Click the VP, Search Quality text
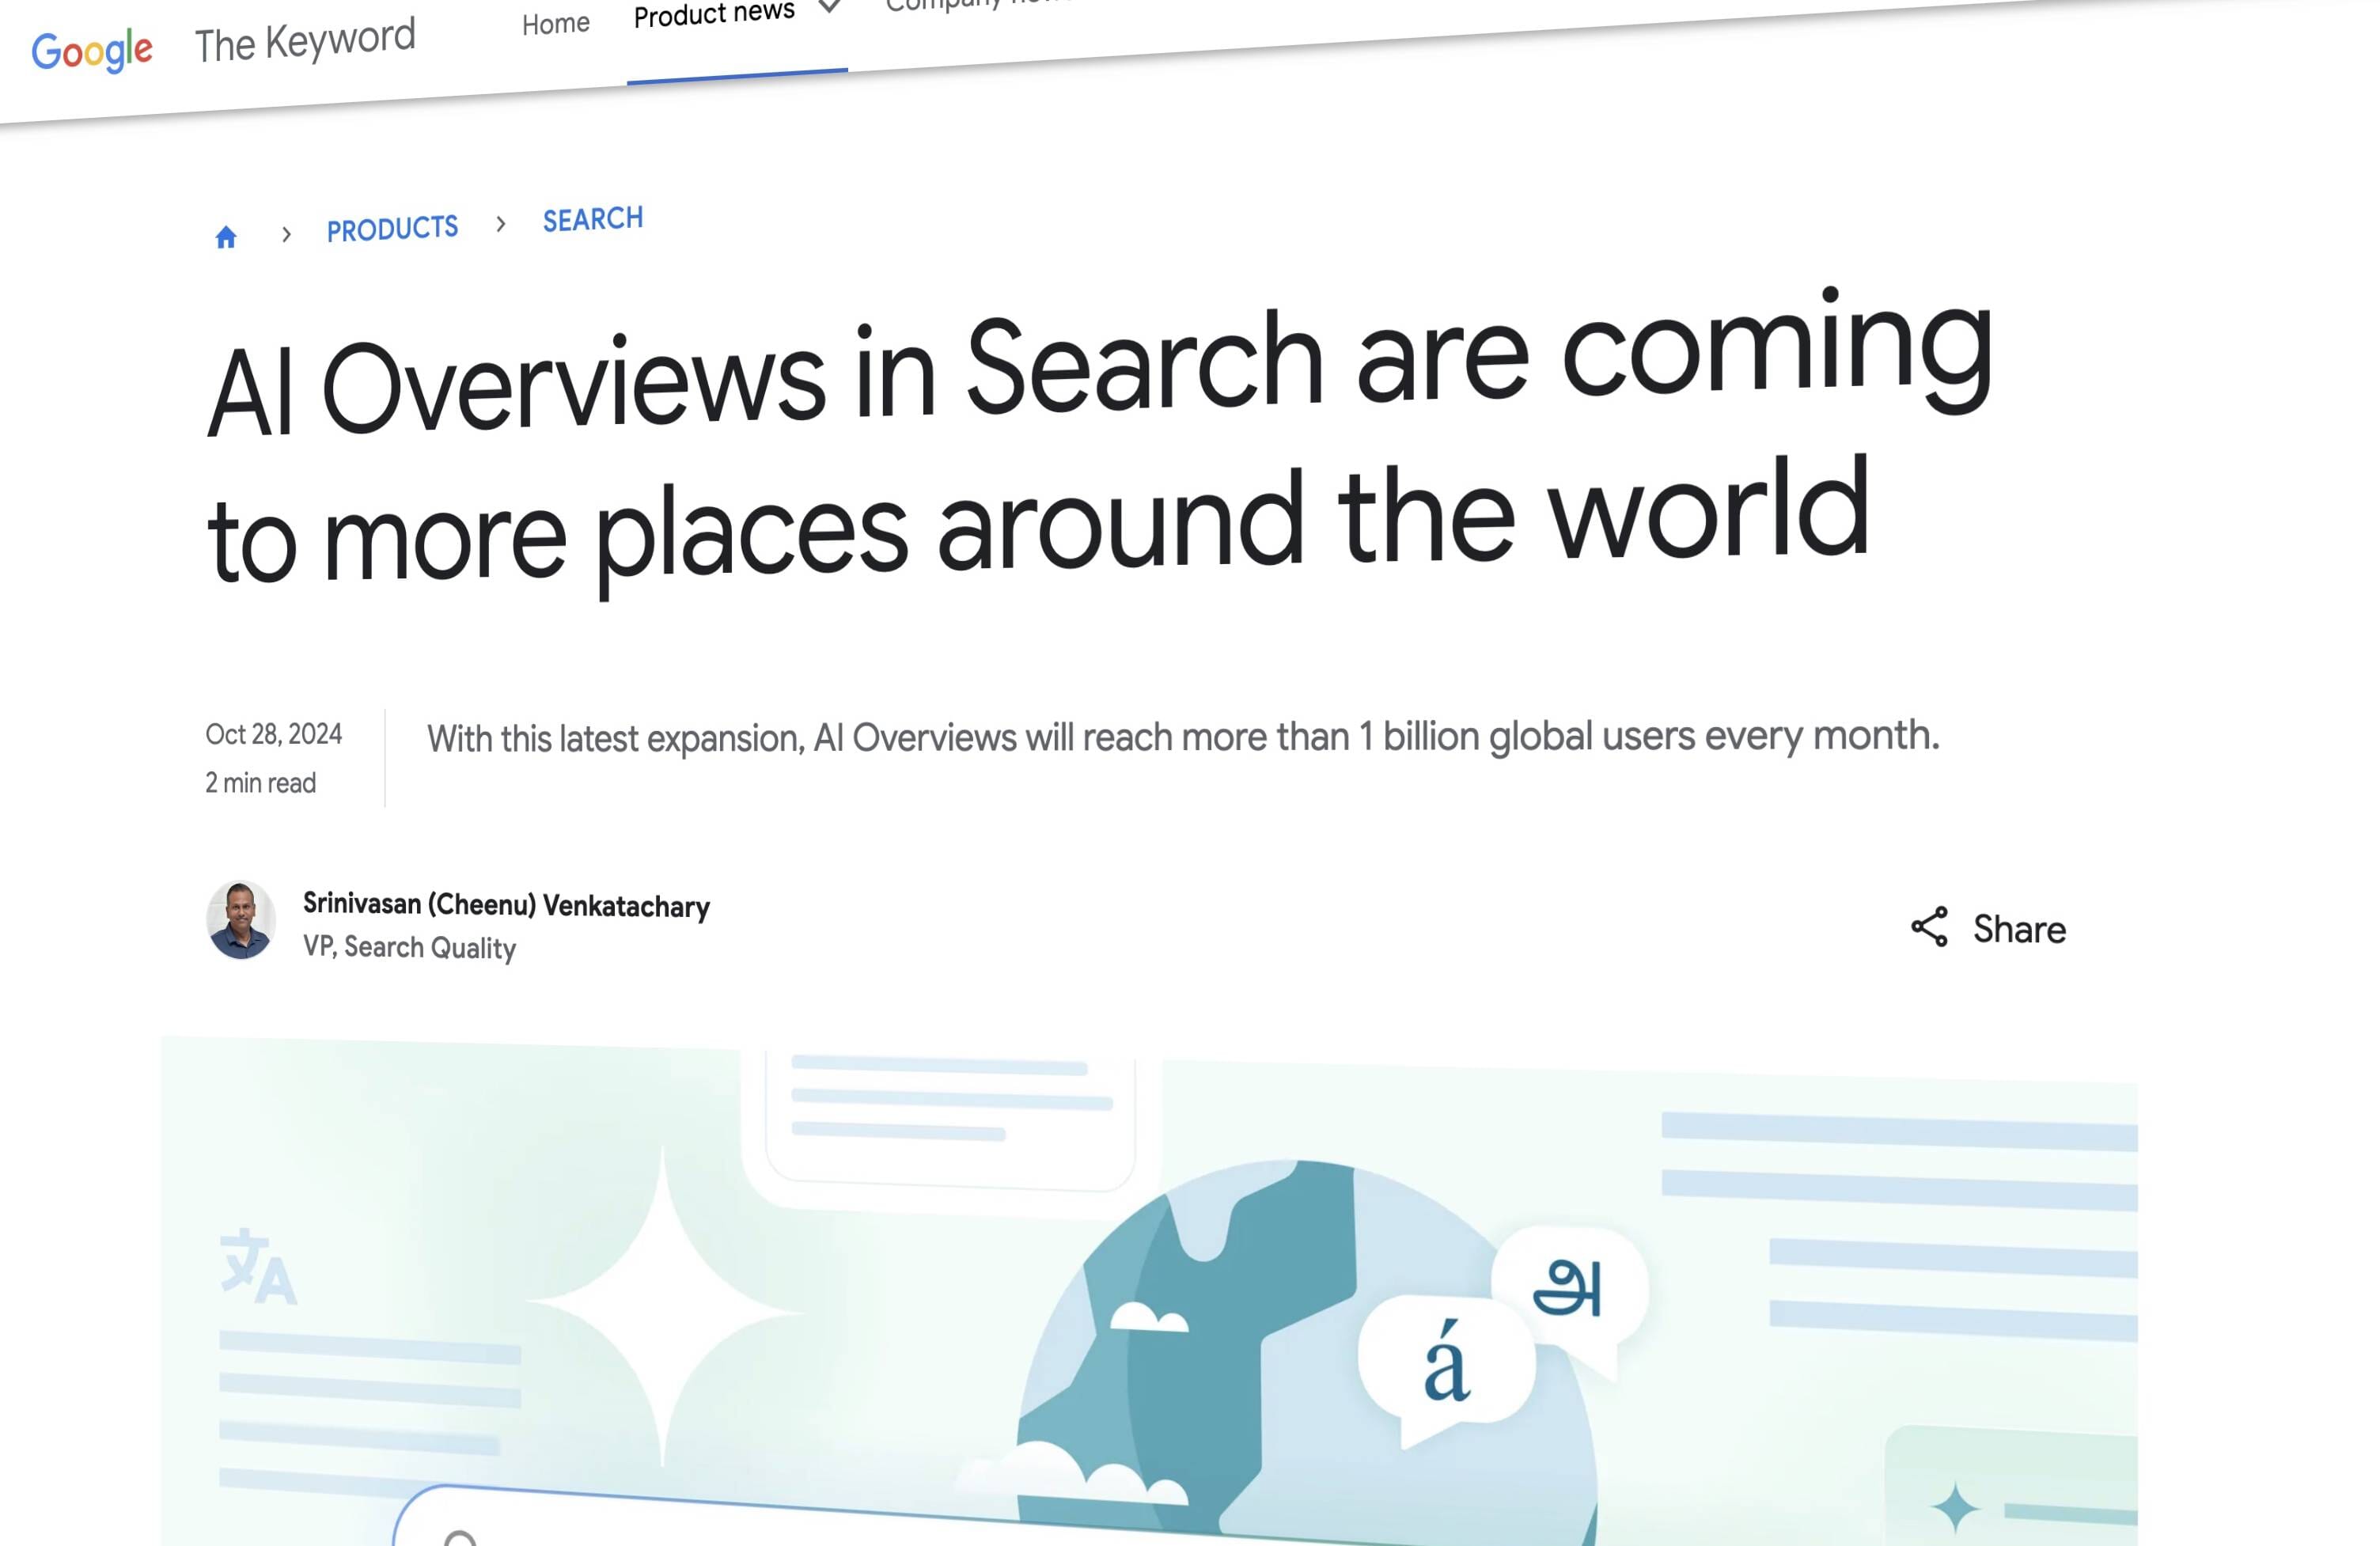2380x1546 pixels. click(410, 947)
